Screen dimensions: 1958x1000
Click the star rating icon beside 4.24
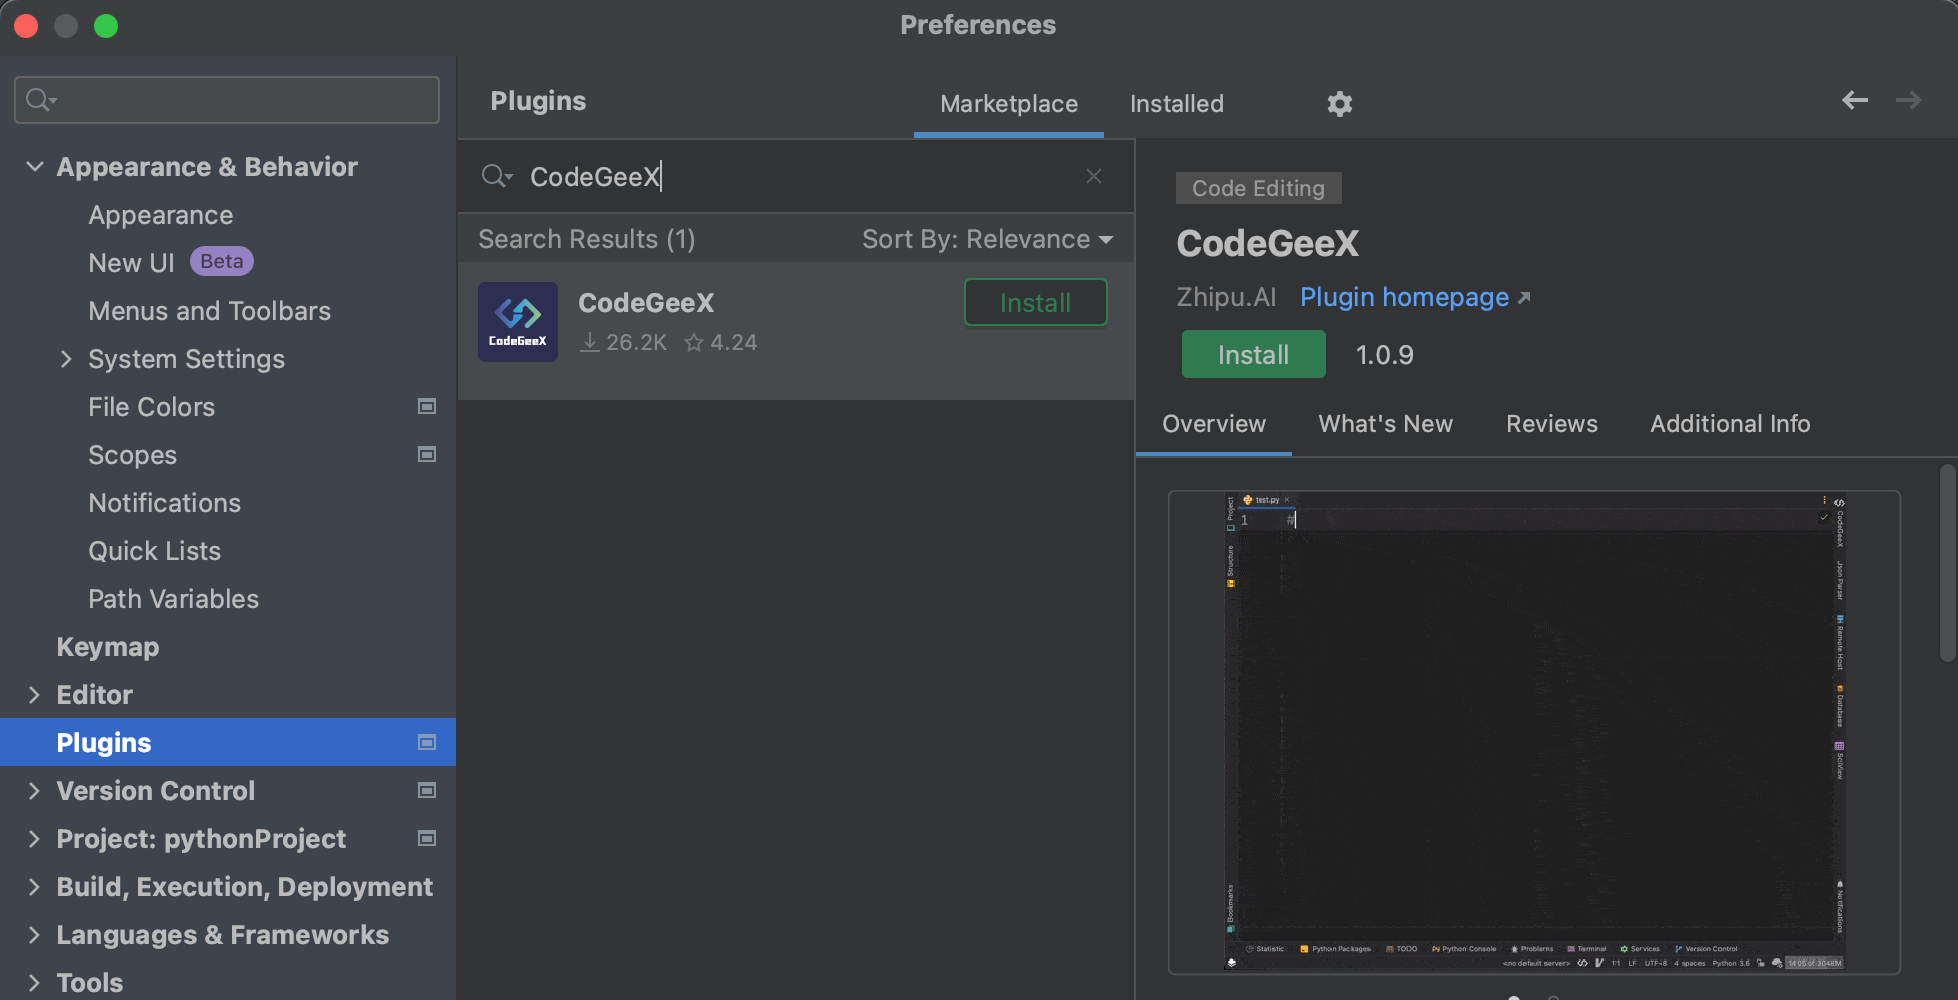tap(694, 342)
